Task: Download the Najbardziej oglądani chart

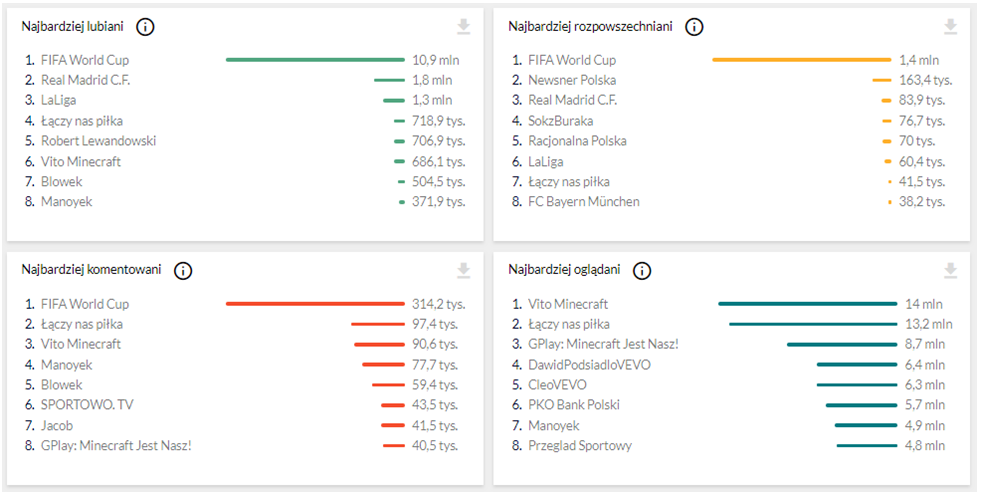Action: (x=950, y=270)
